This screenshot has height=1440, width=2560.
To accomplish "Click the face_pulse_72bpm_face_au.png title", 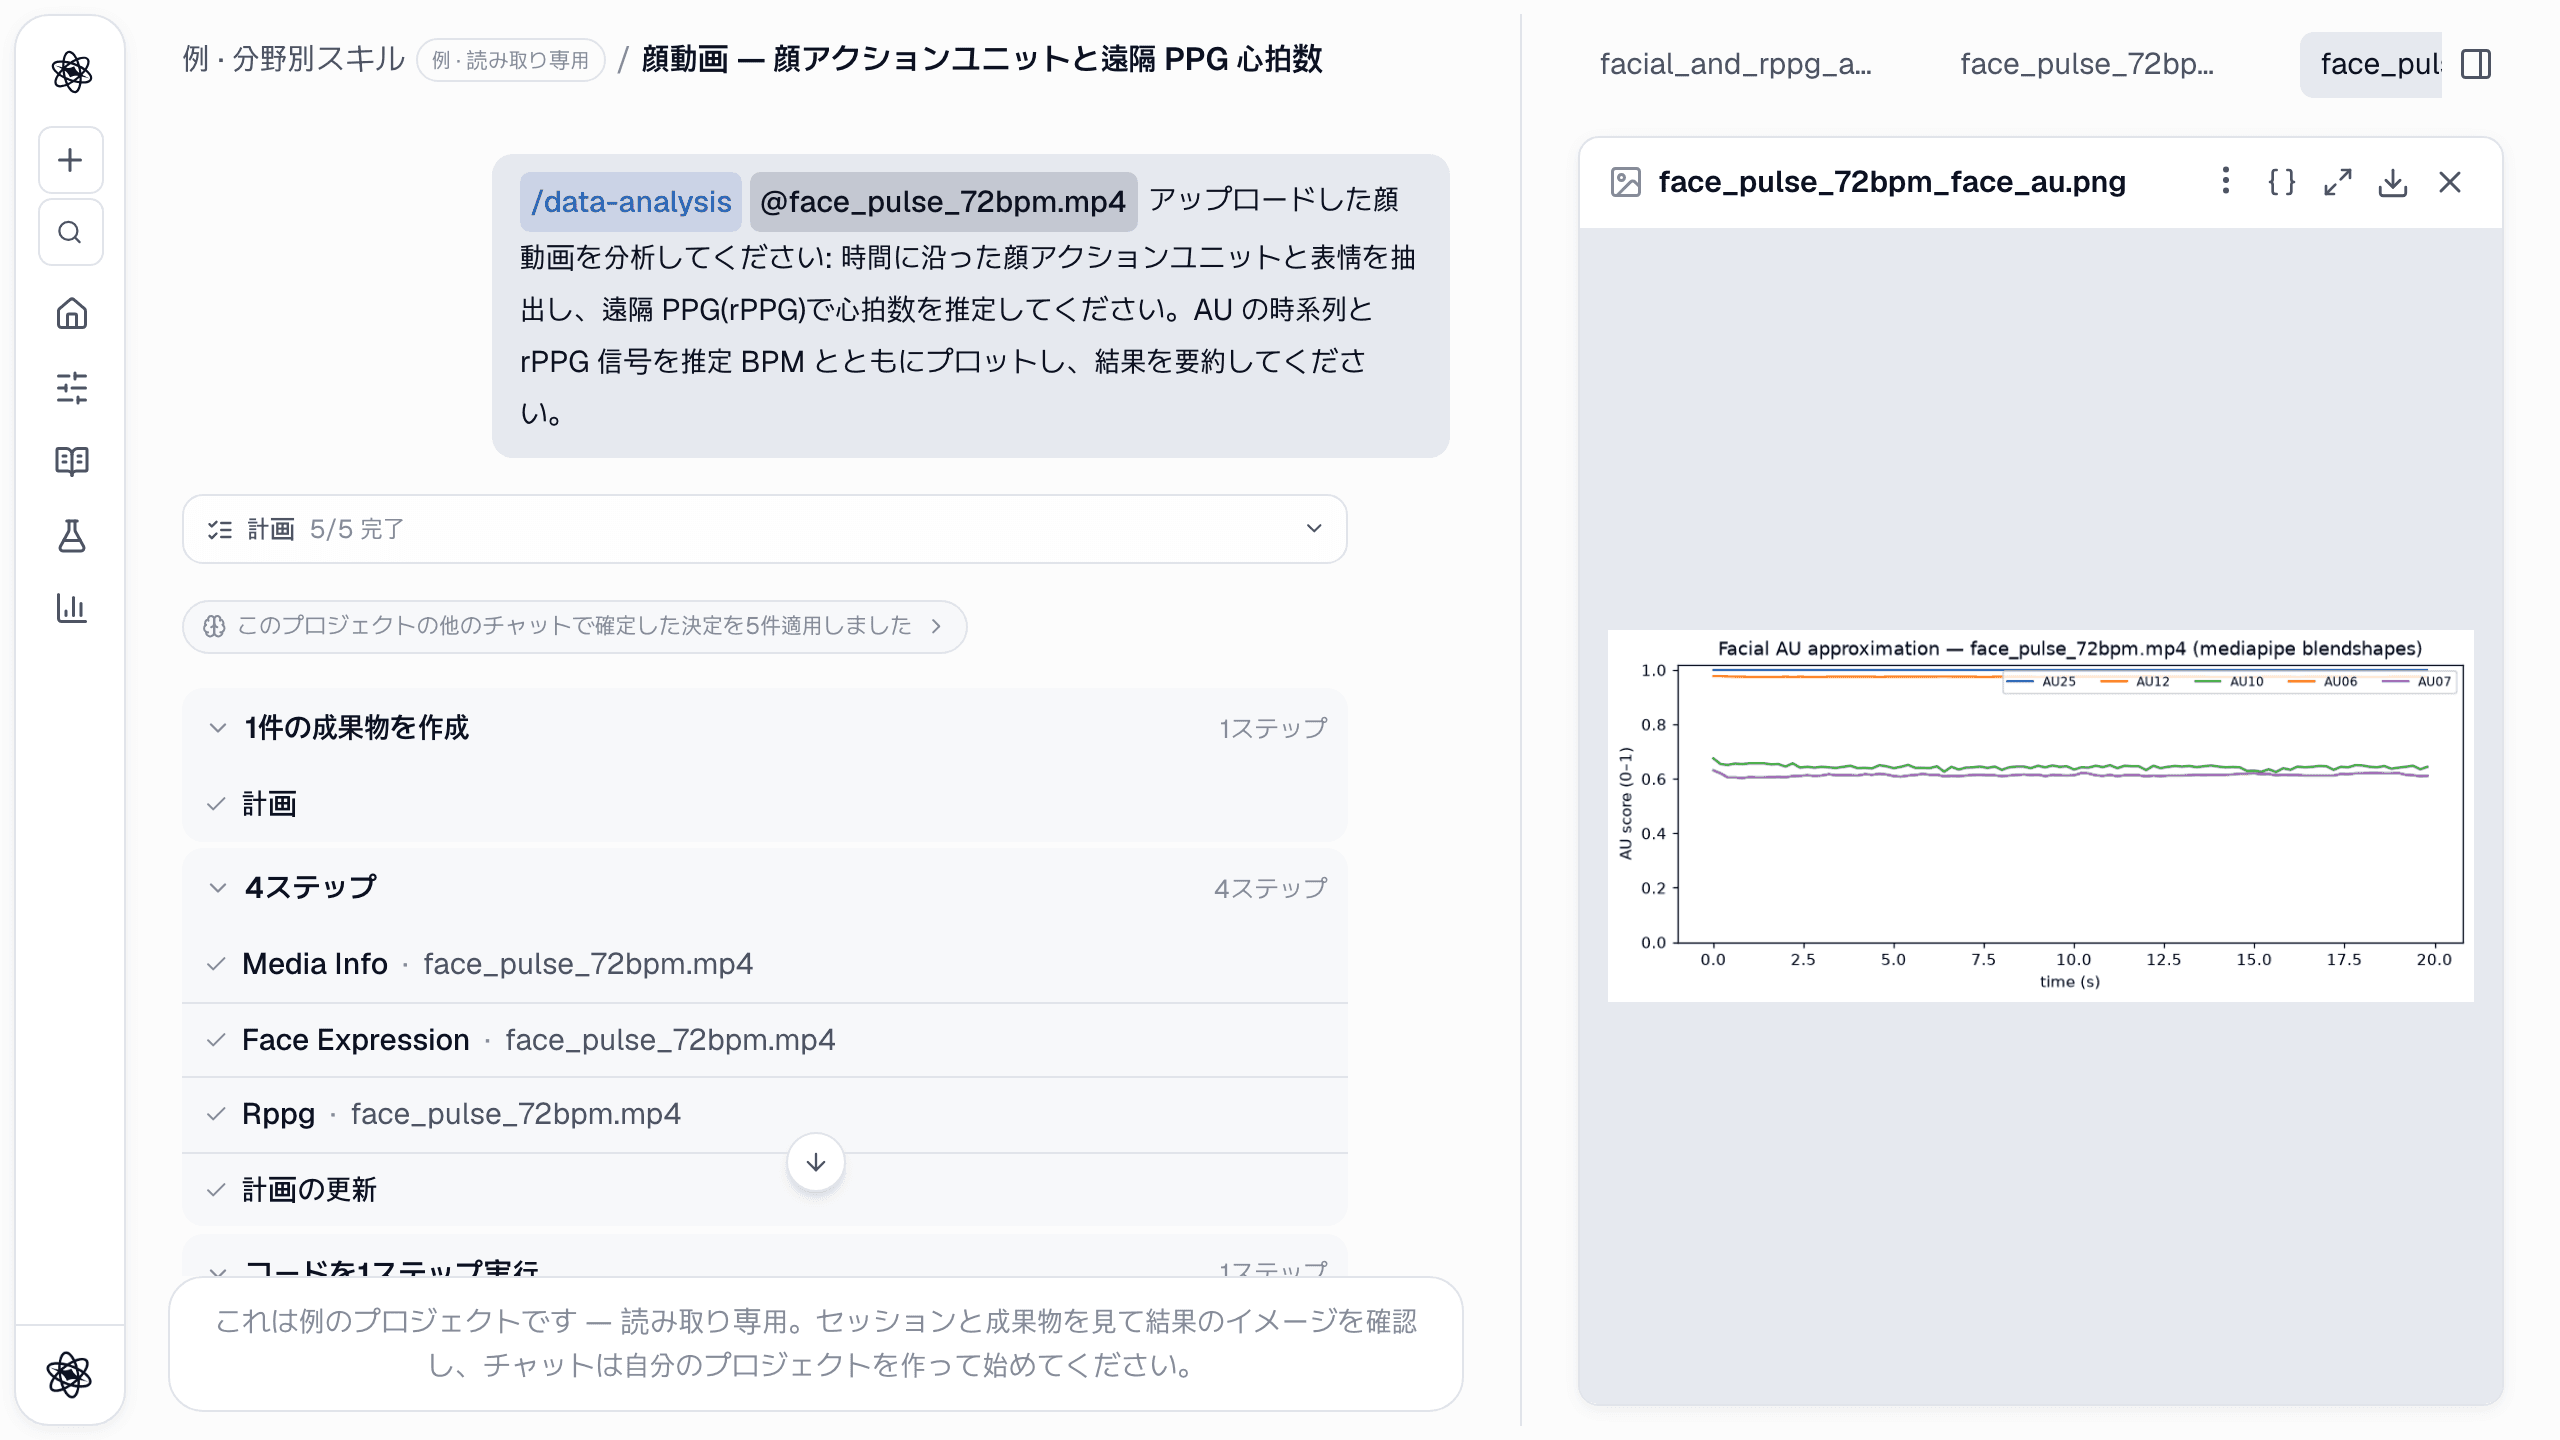I will [1892, 182].
